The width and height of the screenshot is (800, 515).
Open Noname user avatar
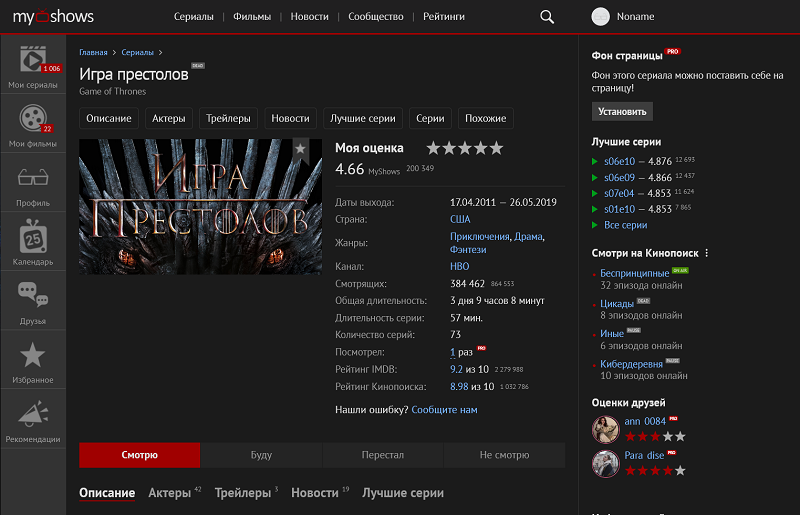[601, 17]
